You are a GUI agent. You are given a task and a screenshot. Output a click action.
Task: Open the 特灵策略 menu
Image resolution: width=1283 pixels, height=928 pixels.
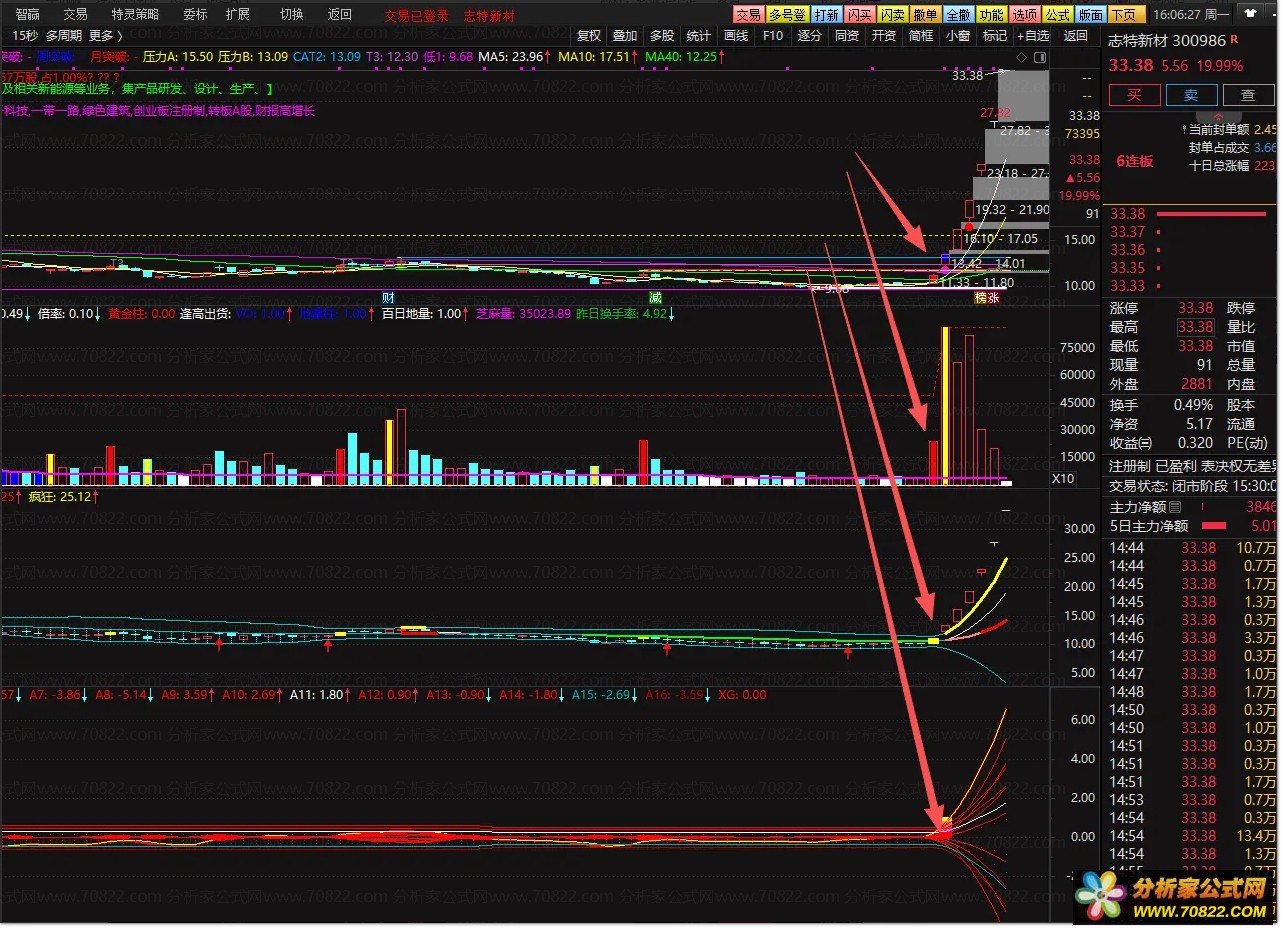point(135,15)
